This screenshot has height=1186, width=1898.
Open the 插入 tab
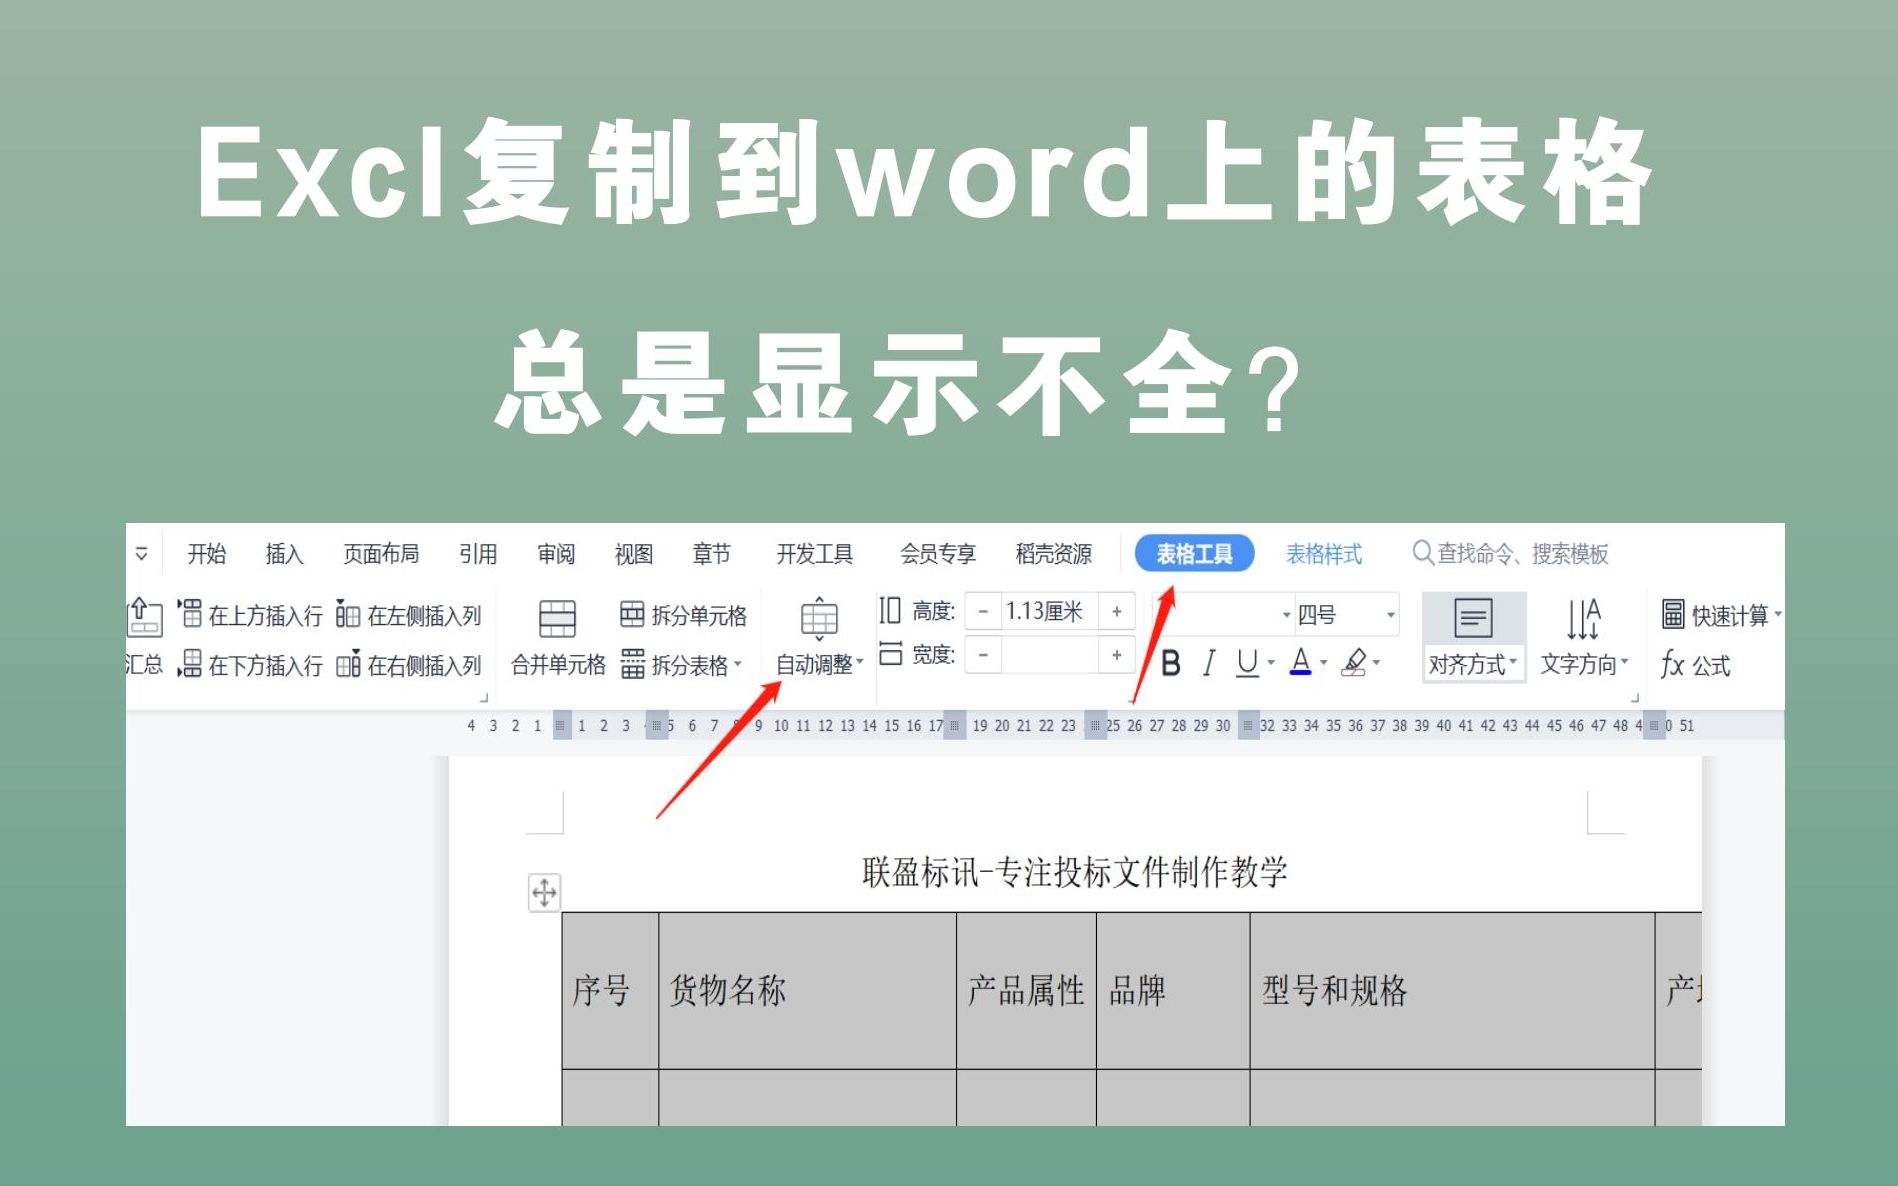(x=284, y=553)
